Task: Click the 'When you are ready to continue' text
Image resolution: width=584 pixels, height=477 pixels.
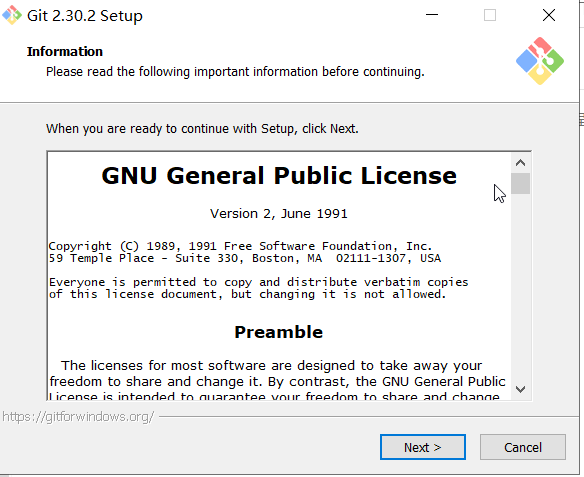Action: [202, 129]
